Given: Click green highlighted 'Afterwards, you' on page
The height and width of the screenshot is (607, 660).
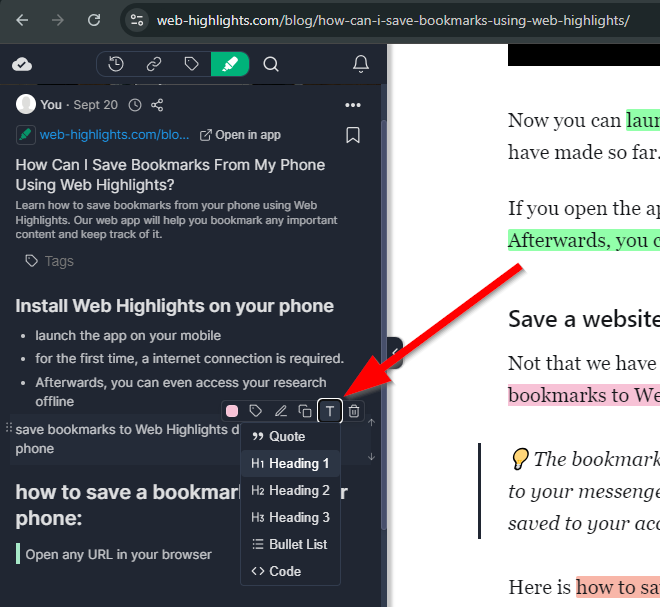Looking at the screenshot, I should 584,240.
